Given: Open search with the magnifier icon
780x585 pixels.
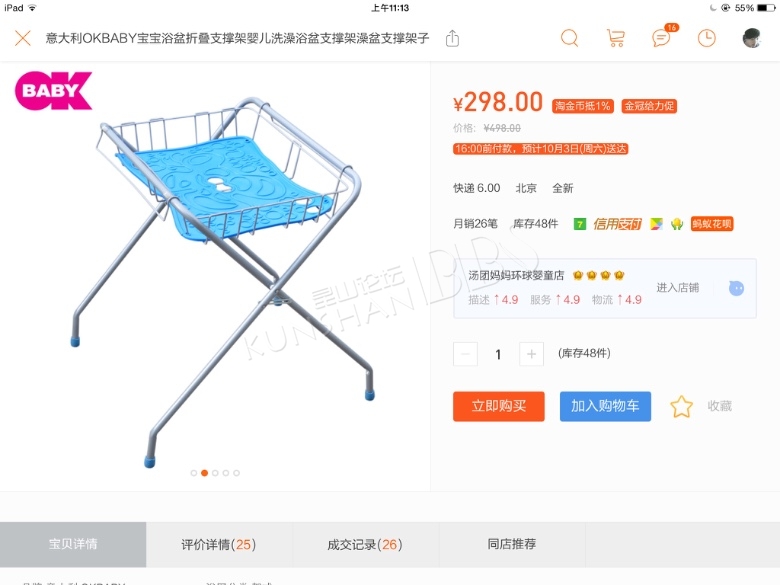Looking at the screenshot, I should (x=570, y=38).
